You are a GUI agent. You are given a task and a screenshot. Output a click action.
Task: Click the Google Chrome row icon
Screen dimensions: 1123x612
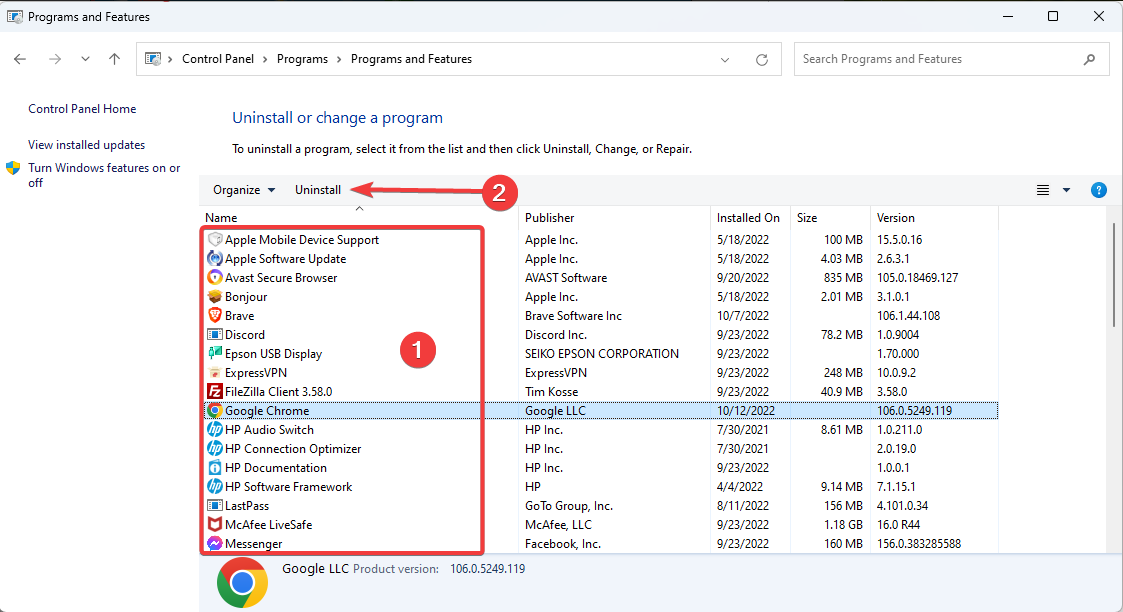[x=215, y=411]
